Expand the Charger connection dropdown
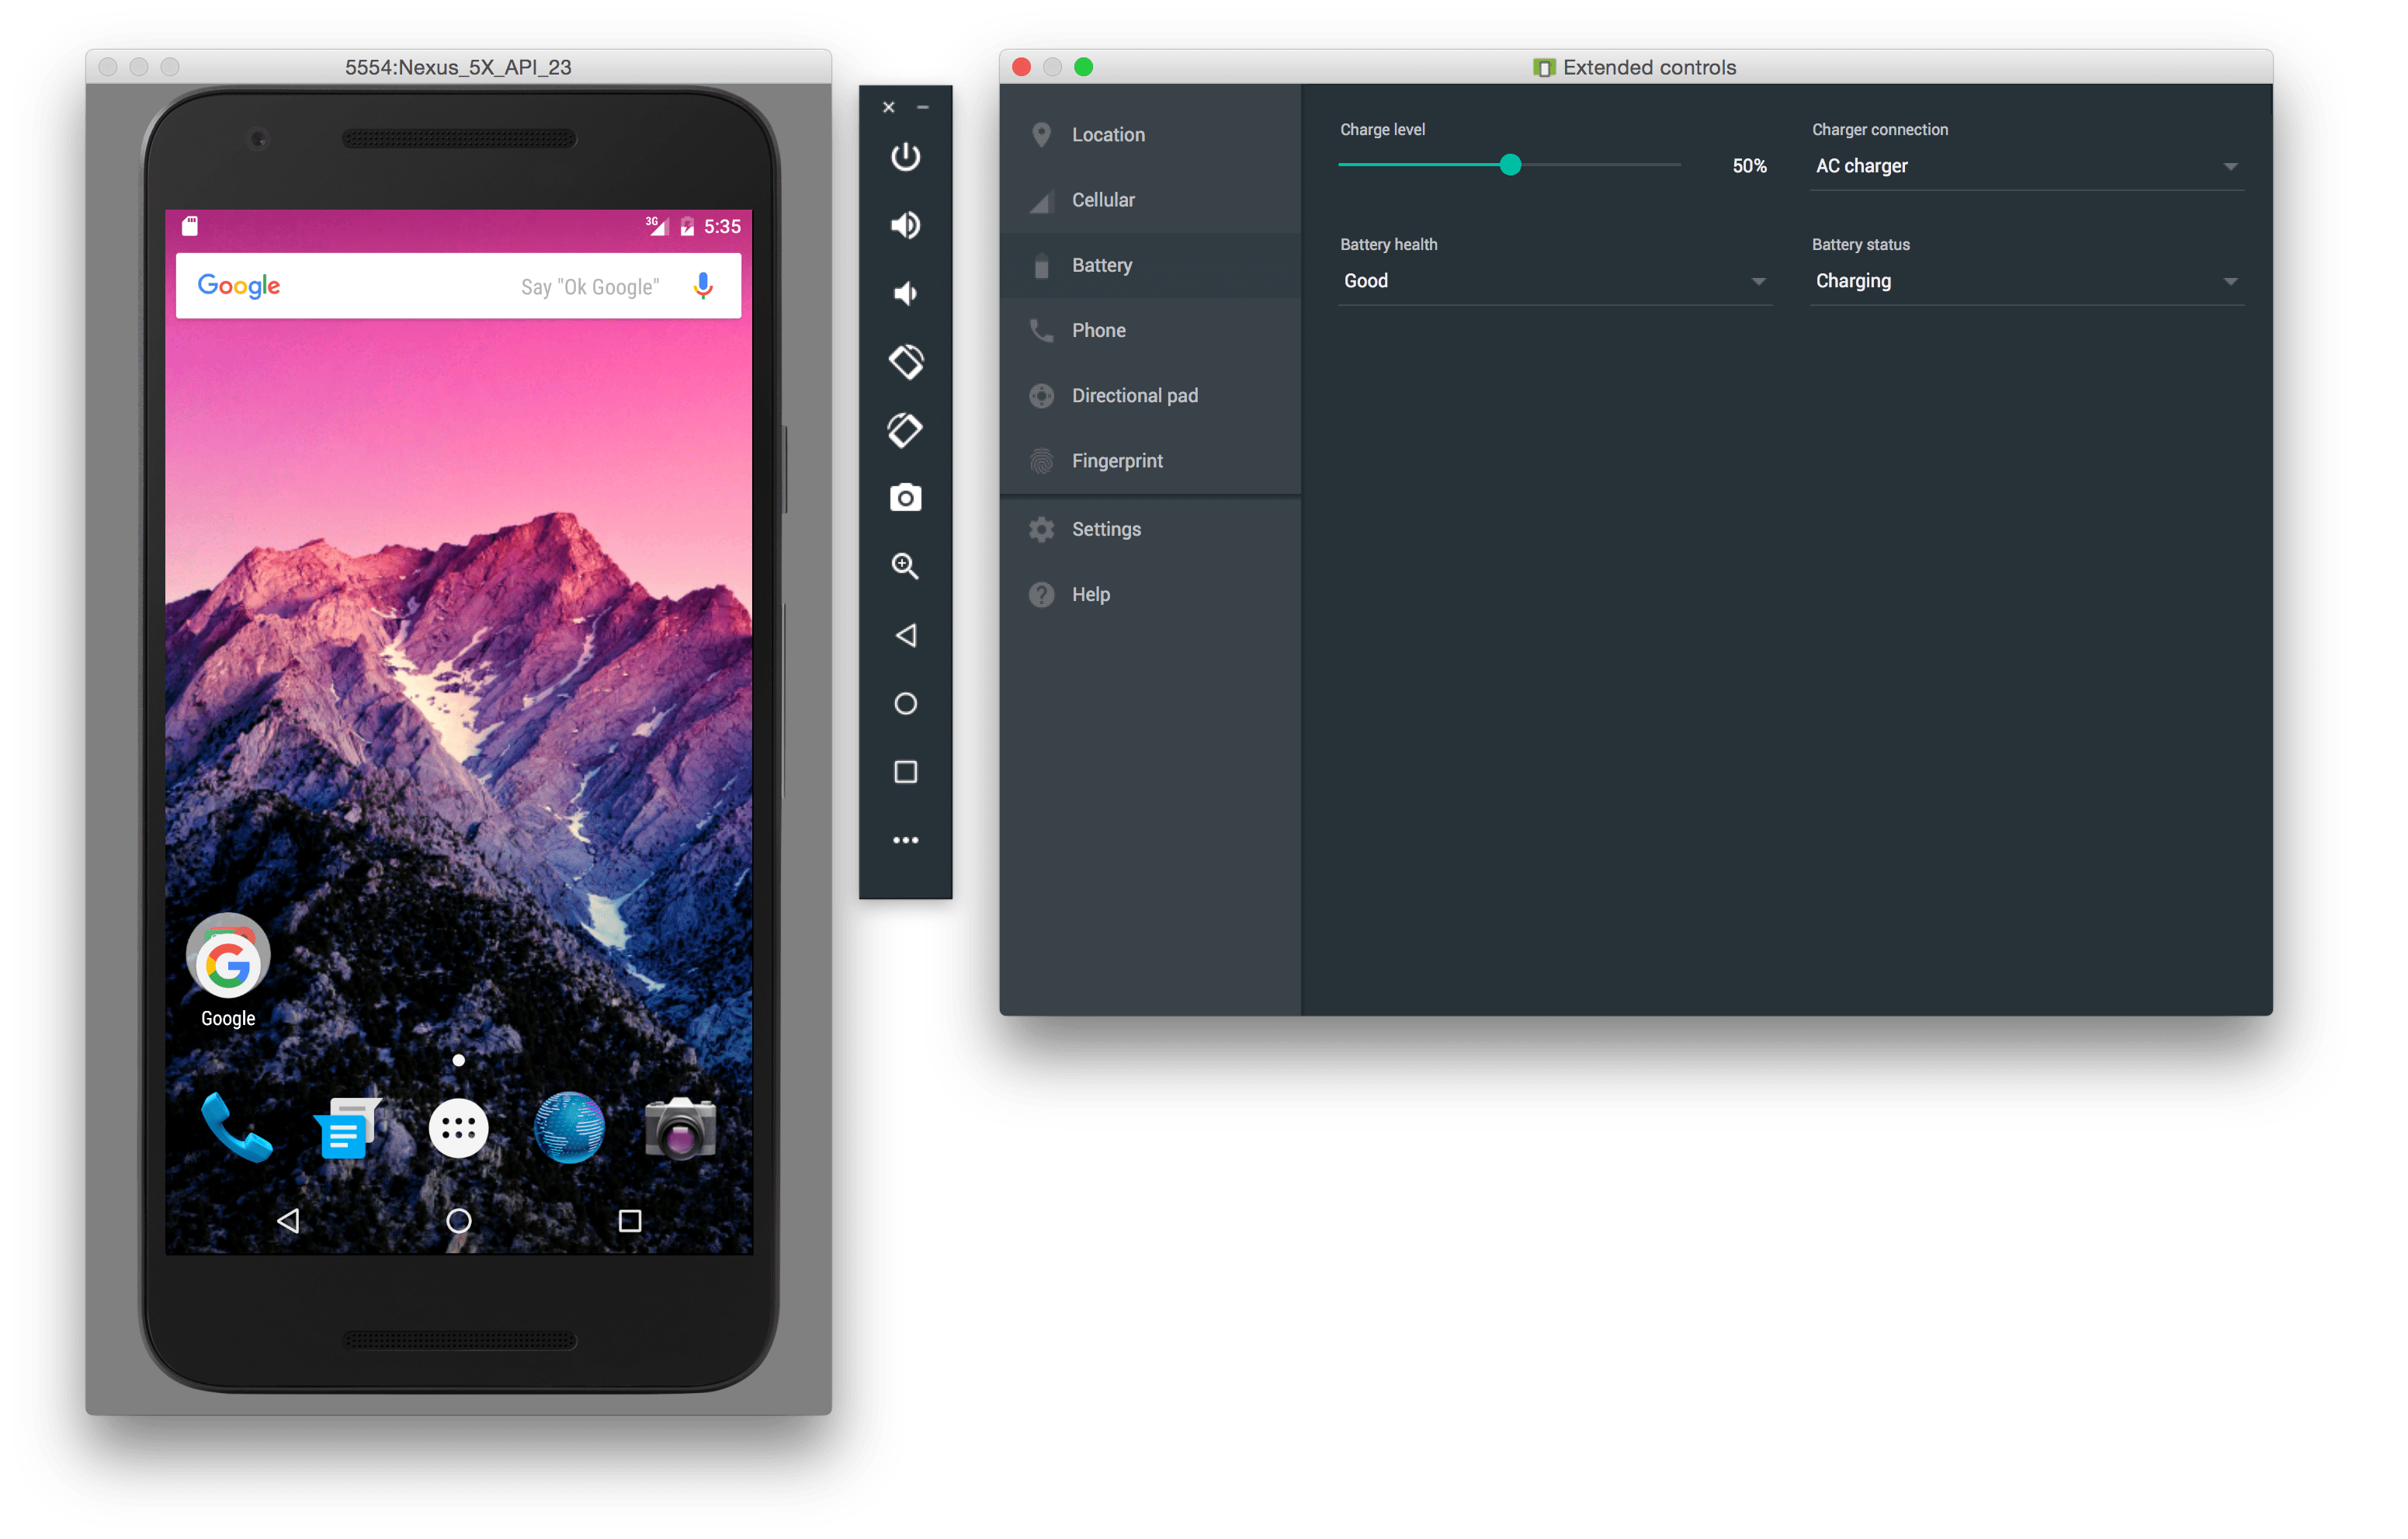 (2026, 166)
